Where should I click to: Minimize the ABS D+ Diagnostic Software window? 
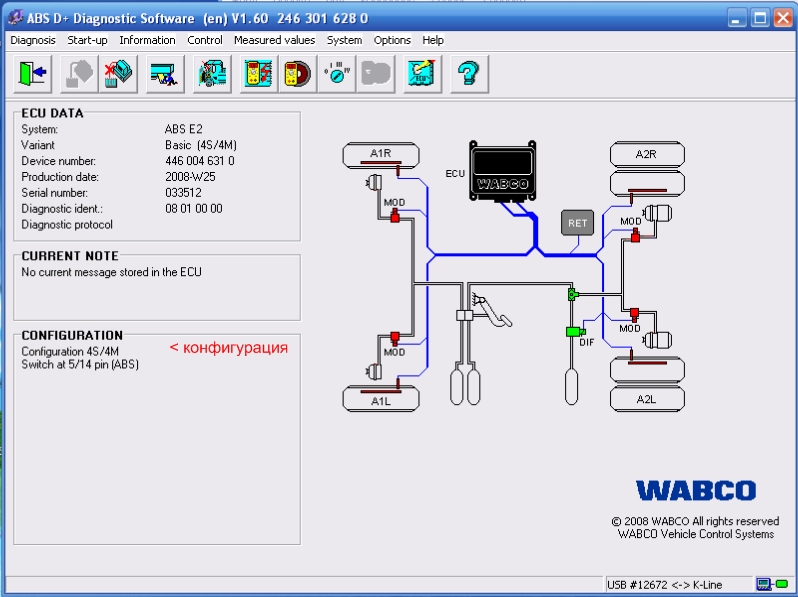[x=736, y=19]
